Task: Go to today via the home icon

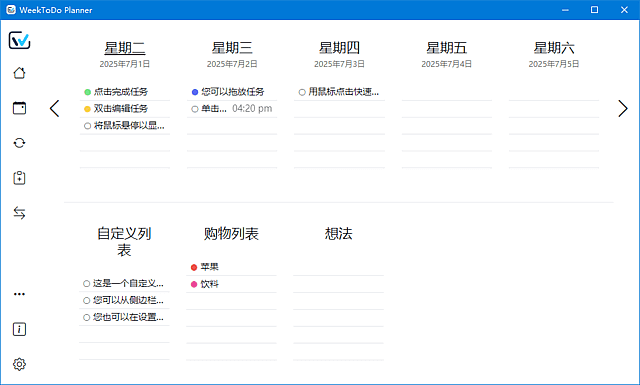Action: (x=19, y=73)
